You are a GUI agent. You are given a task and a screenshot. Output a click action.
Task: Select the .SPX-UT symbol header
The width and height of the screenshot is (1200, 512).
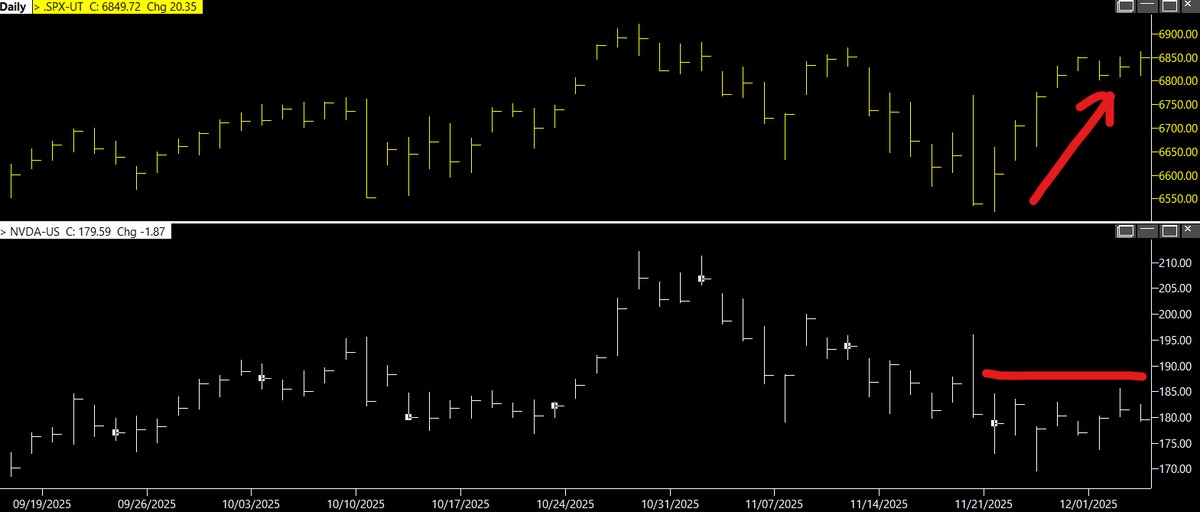click(x=118, y=7)
